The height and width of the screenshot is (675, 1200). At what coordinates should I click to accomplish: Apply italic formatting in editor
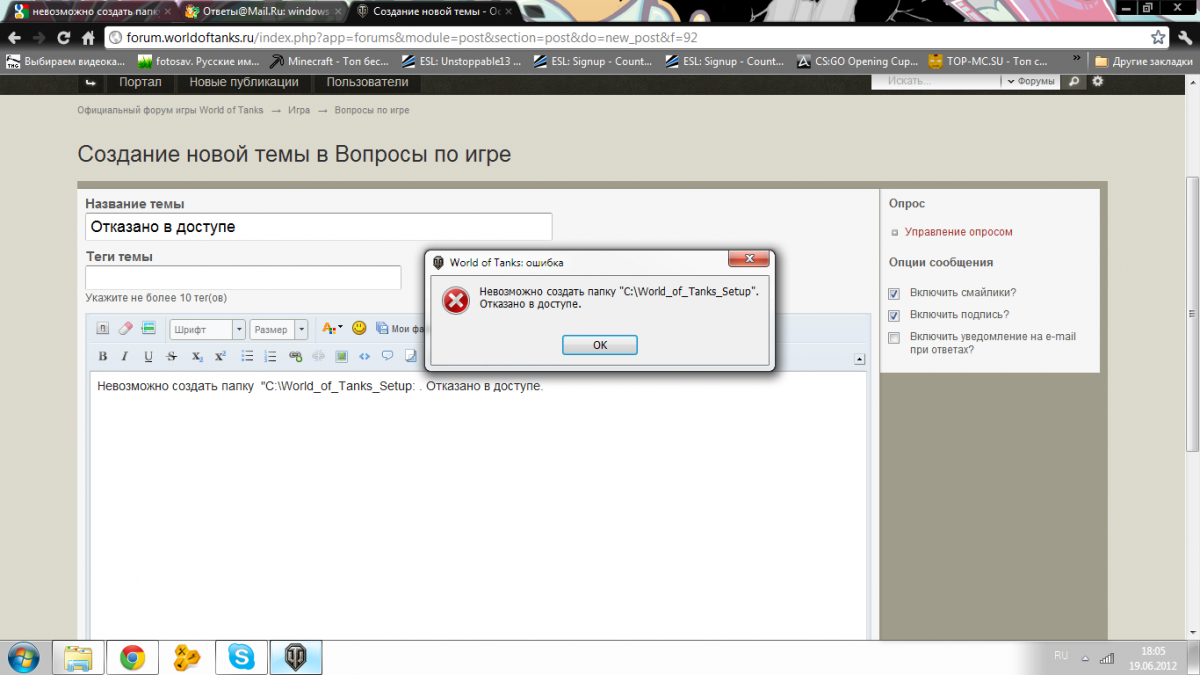click(125, 356)
